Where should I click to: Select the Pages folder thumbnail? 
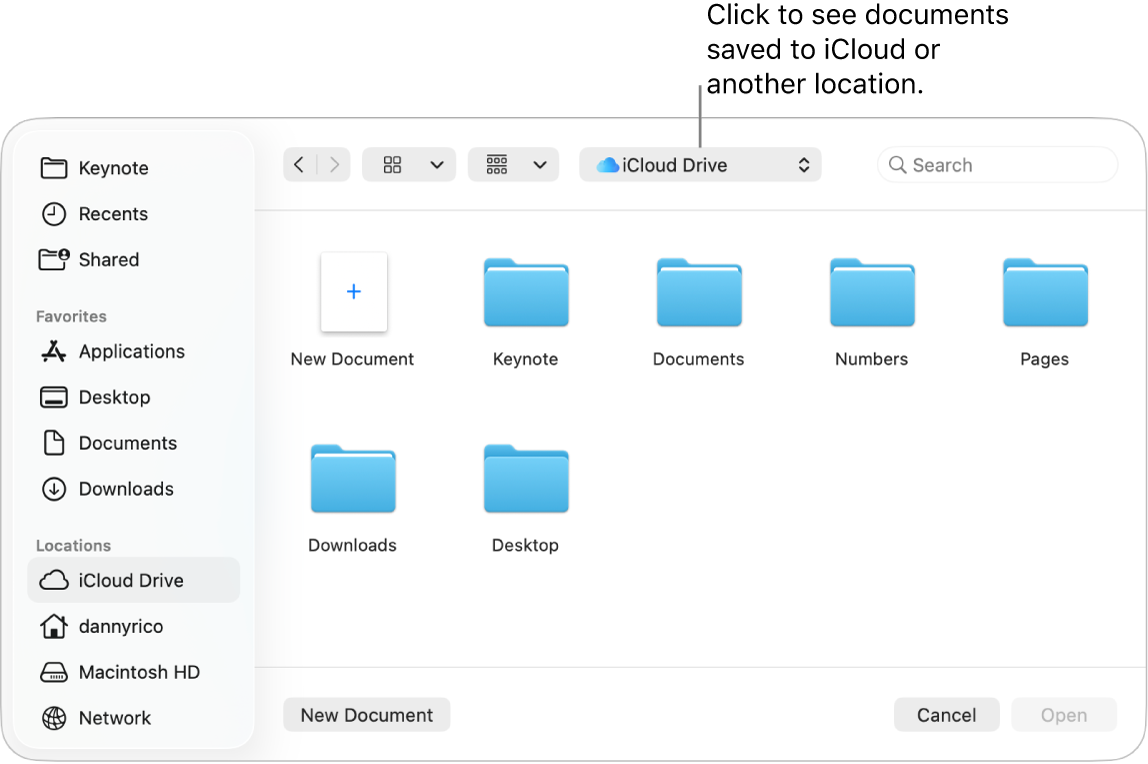click(x=1044, y=293)
